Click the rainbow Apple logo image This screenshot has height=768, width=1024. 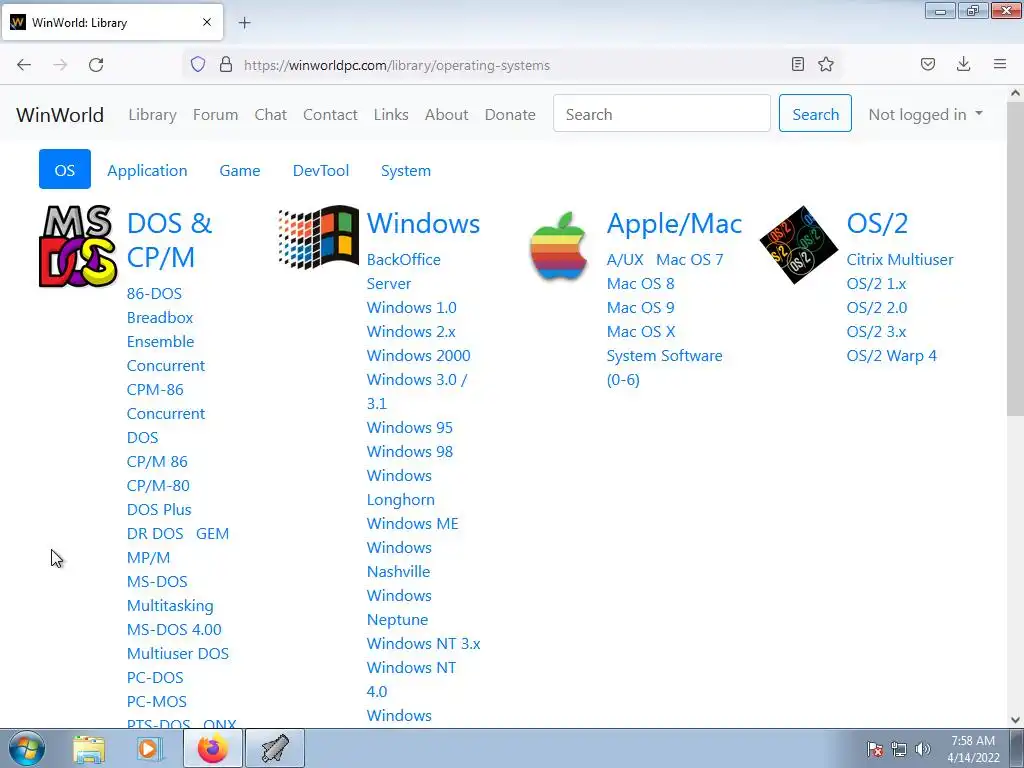tap(558, 246)
